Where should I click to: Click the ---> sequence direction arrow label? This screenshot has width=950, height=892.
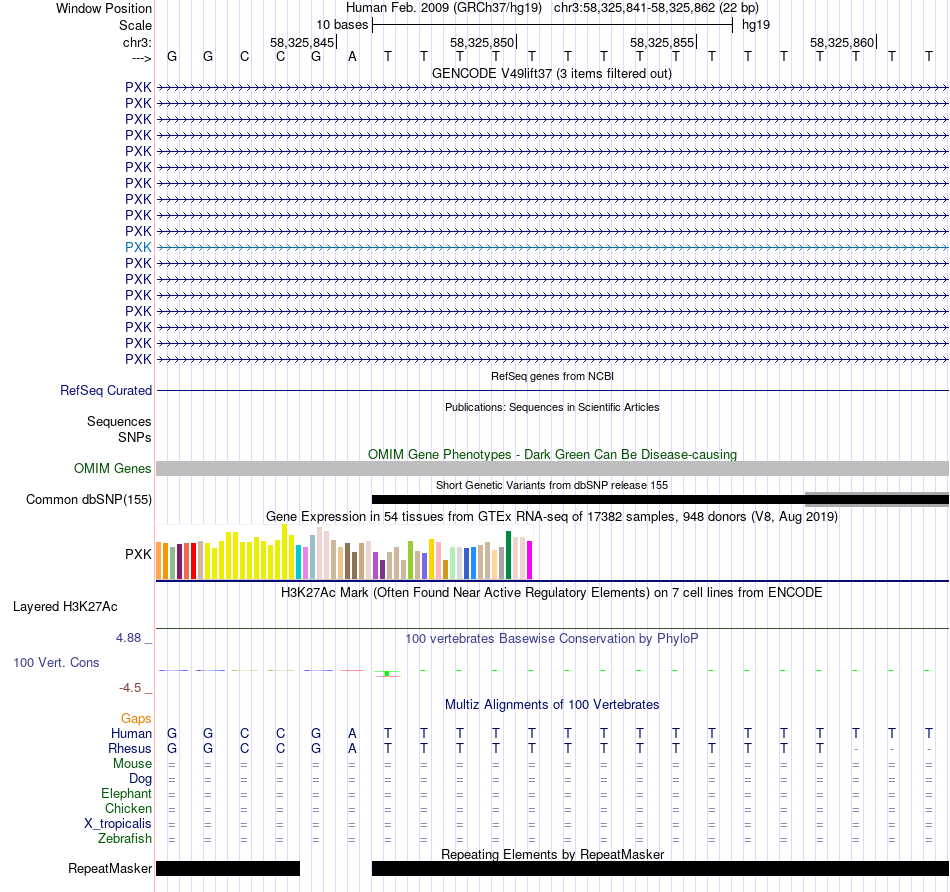click(x=141, y=58)
